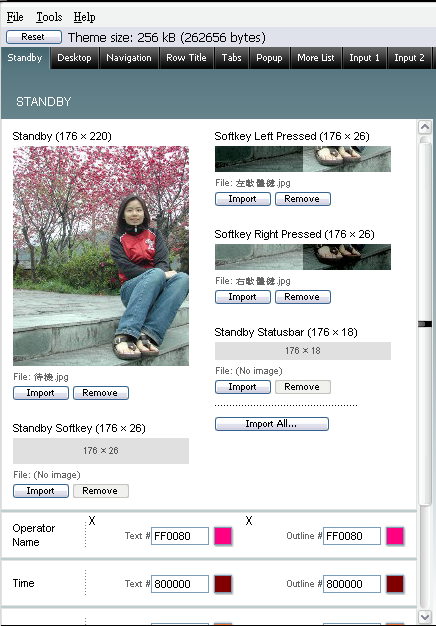Viewport: 436px width, 626px height.
Task: Open the Row Title tab
Action: pyautogui.click(x=186, y=58)
